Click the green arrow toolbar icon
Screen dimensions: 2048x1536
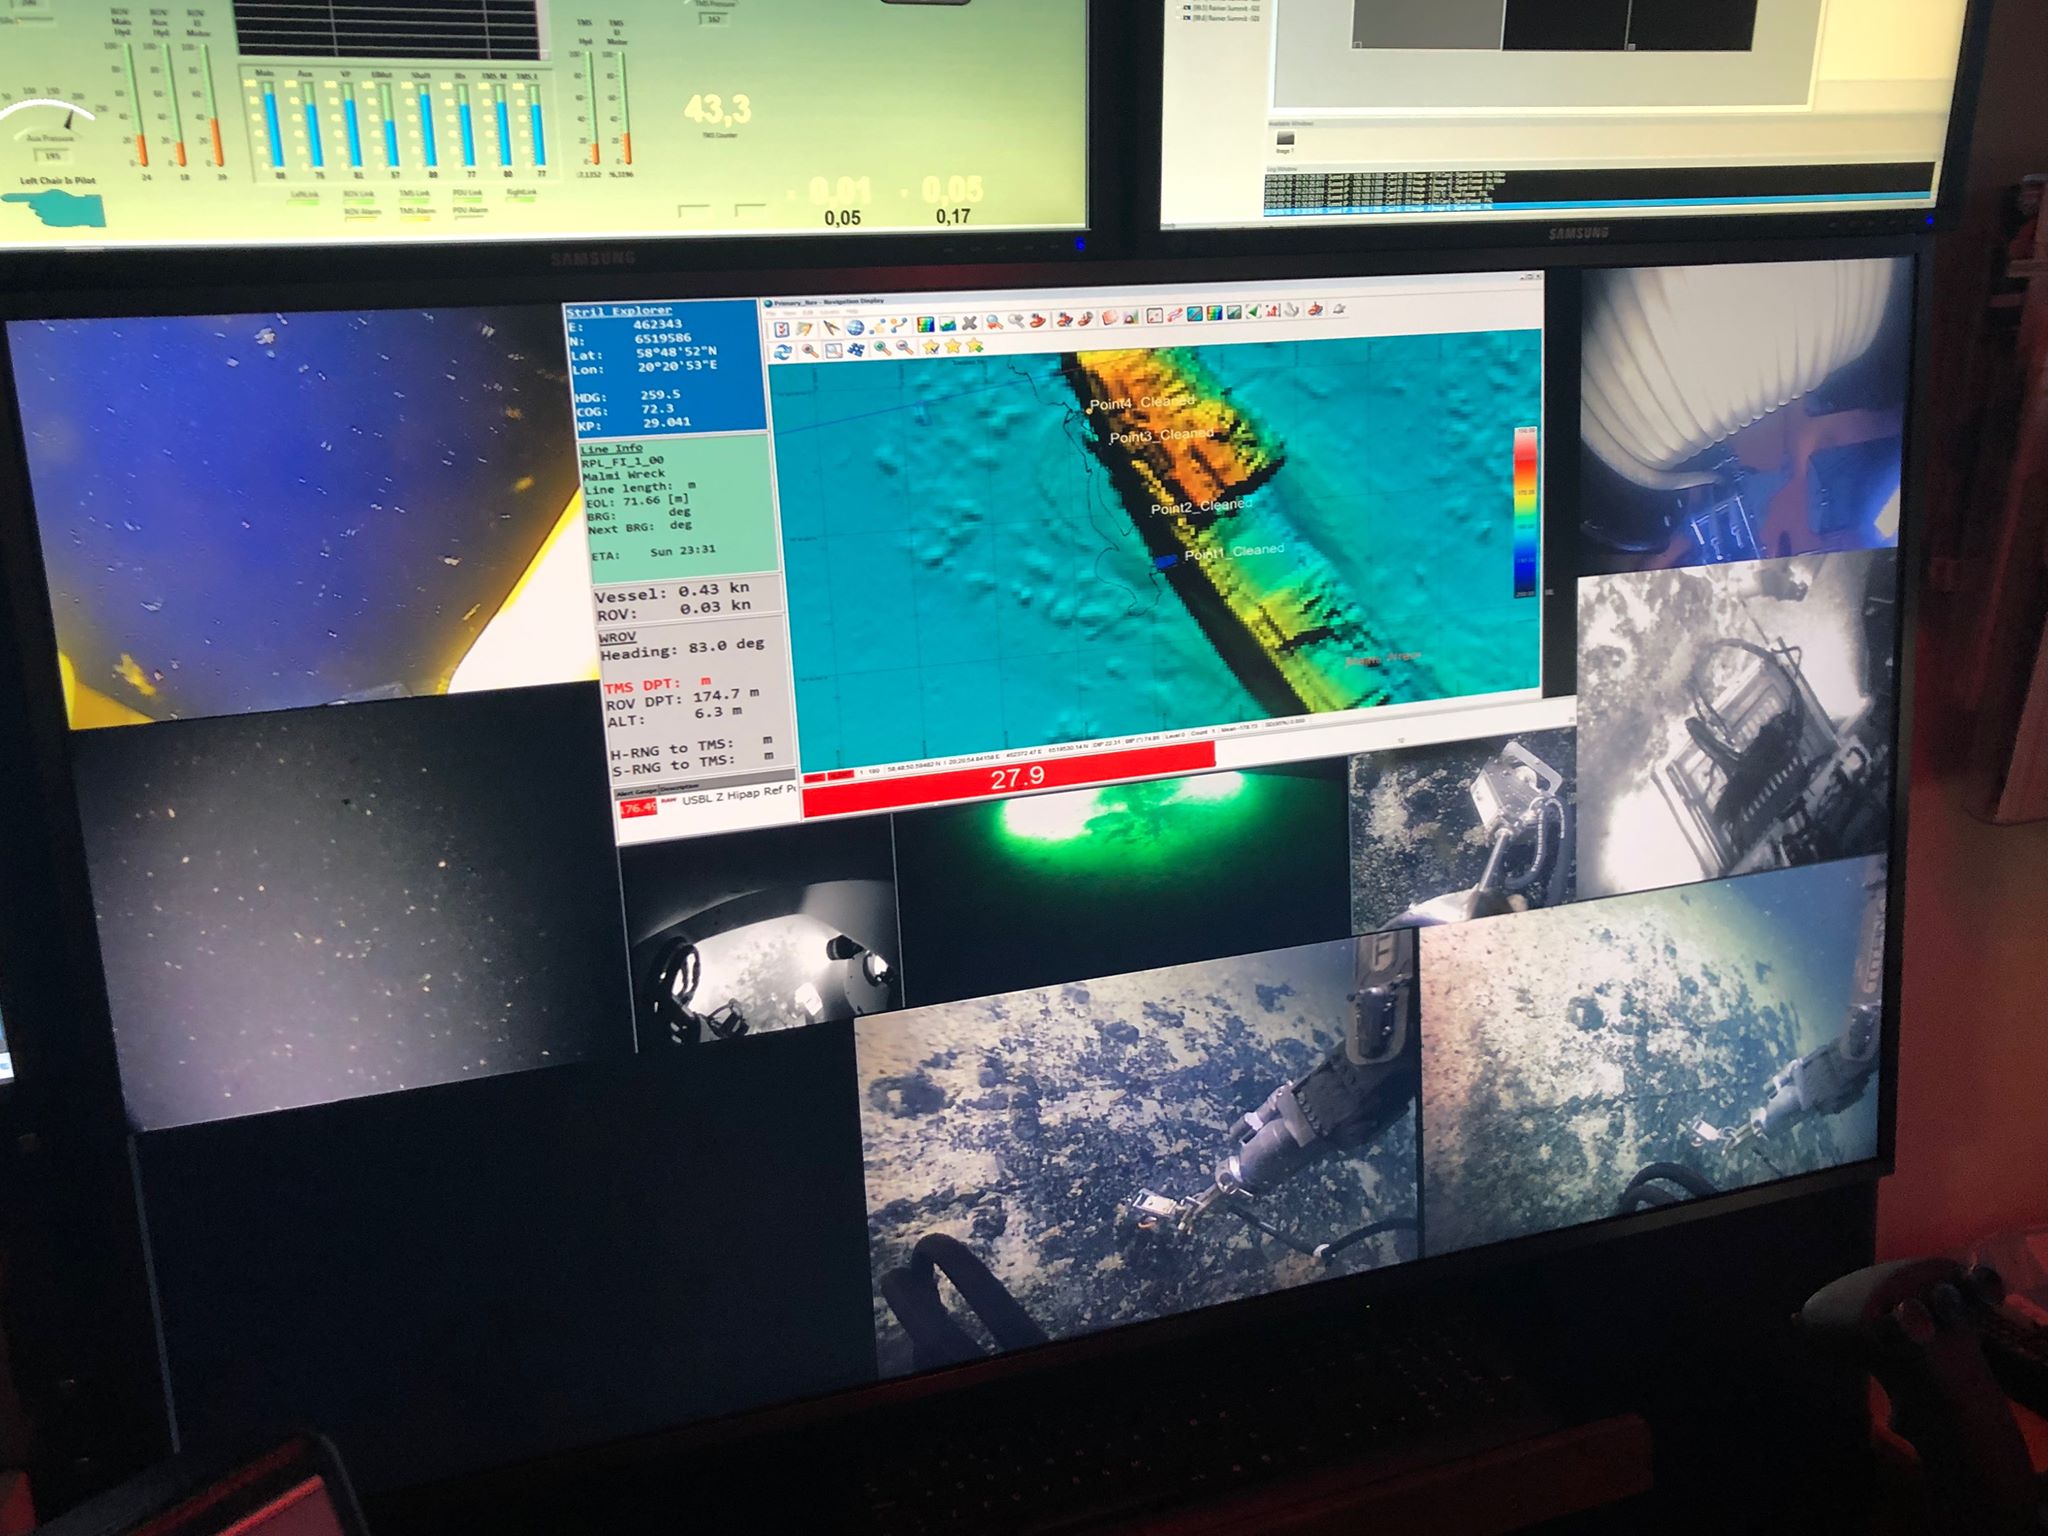point(1254,312)
